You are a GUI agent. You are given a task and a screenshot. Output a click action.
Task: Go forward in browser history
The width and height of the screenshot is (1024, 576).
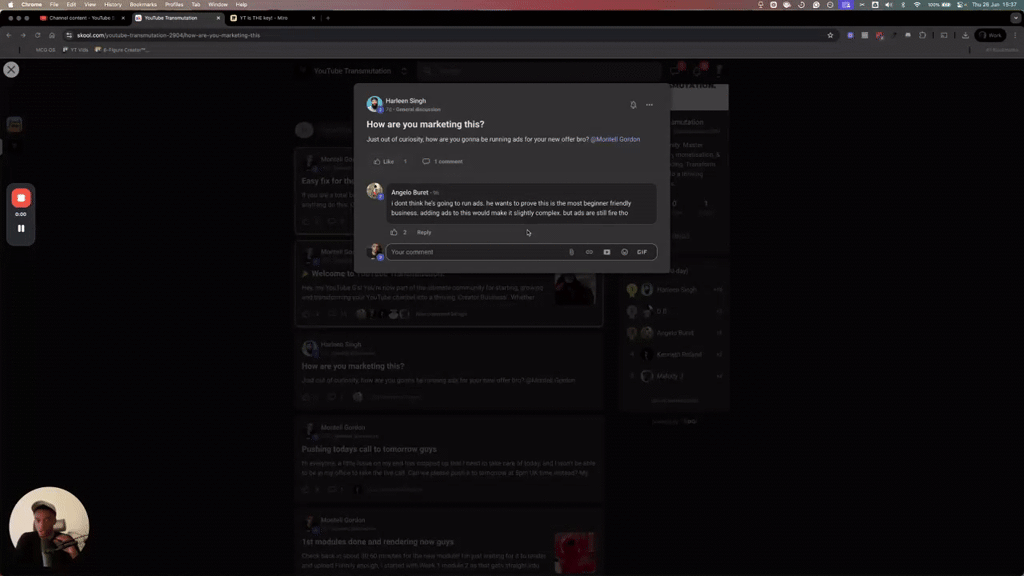coord(23,35)
